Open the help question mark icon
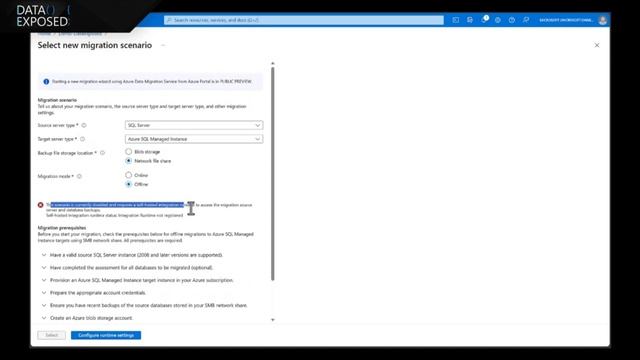The height and width of the screenshot is (360, 640). click(x=512, y=20)
